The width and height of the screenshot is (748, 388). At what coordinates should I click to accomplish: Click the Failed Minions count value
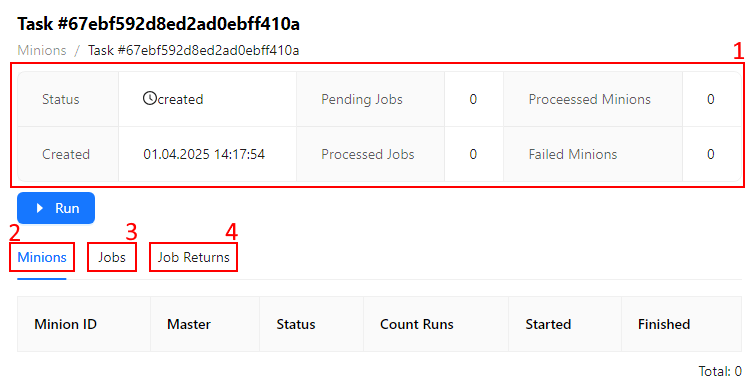pyautogui.click(x=710, y=154)
